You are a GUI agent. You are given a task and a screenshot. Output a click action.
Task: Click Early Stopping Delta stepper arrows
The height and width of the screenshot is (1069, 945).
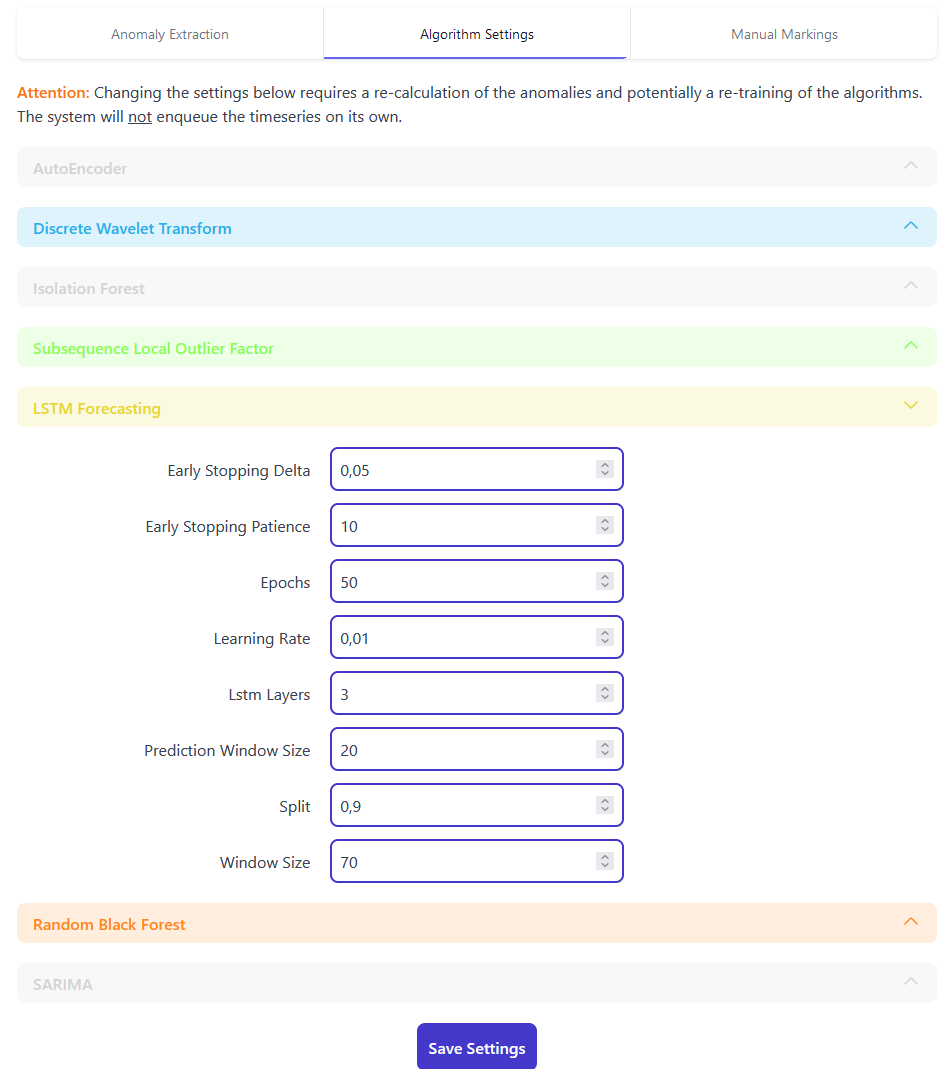tap(604, 469)
